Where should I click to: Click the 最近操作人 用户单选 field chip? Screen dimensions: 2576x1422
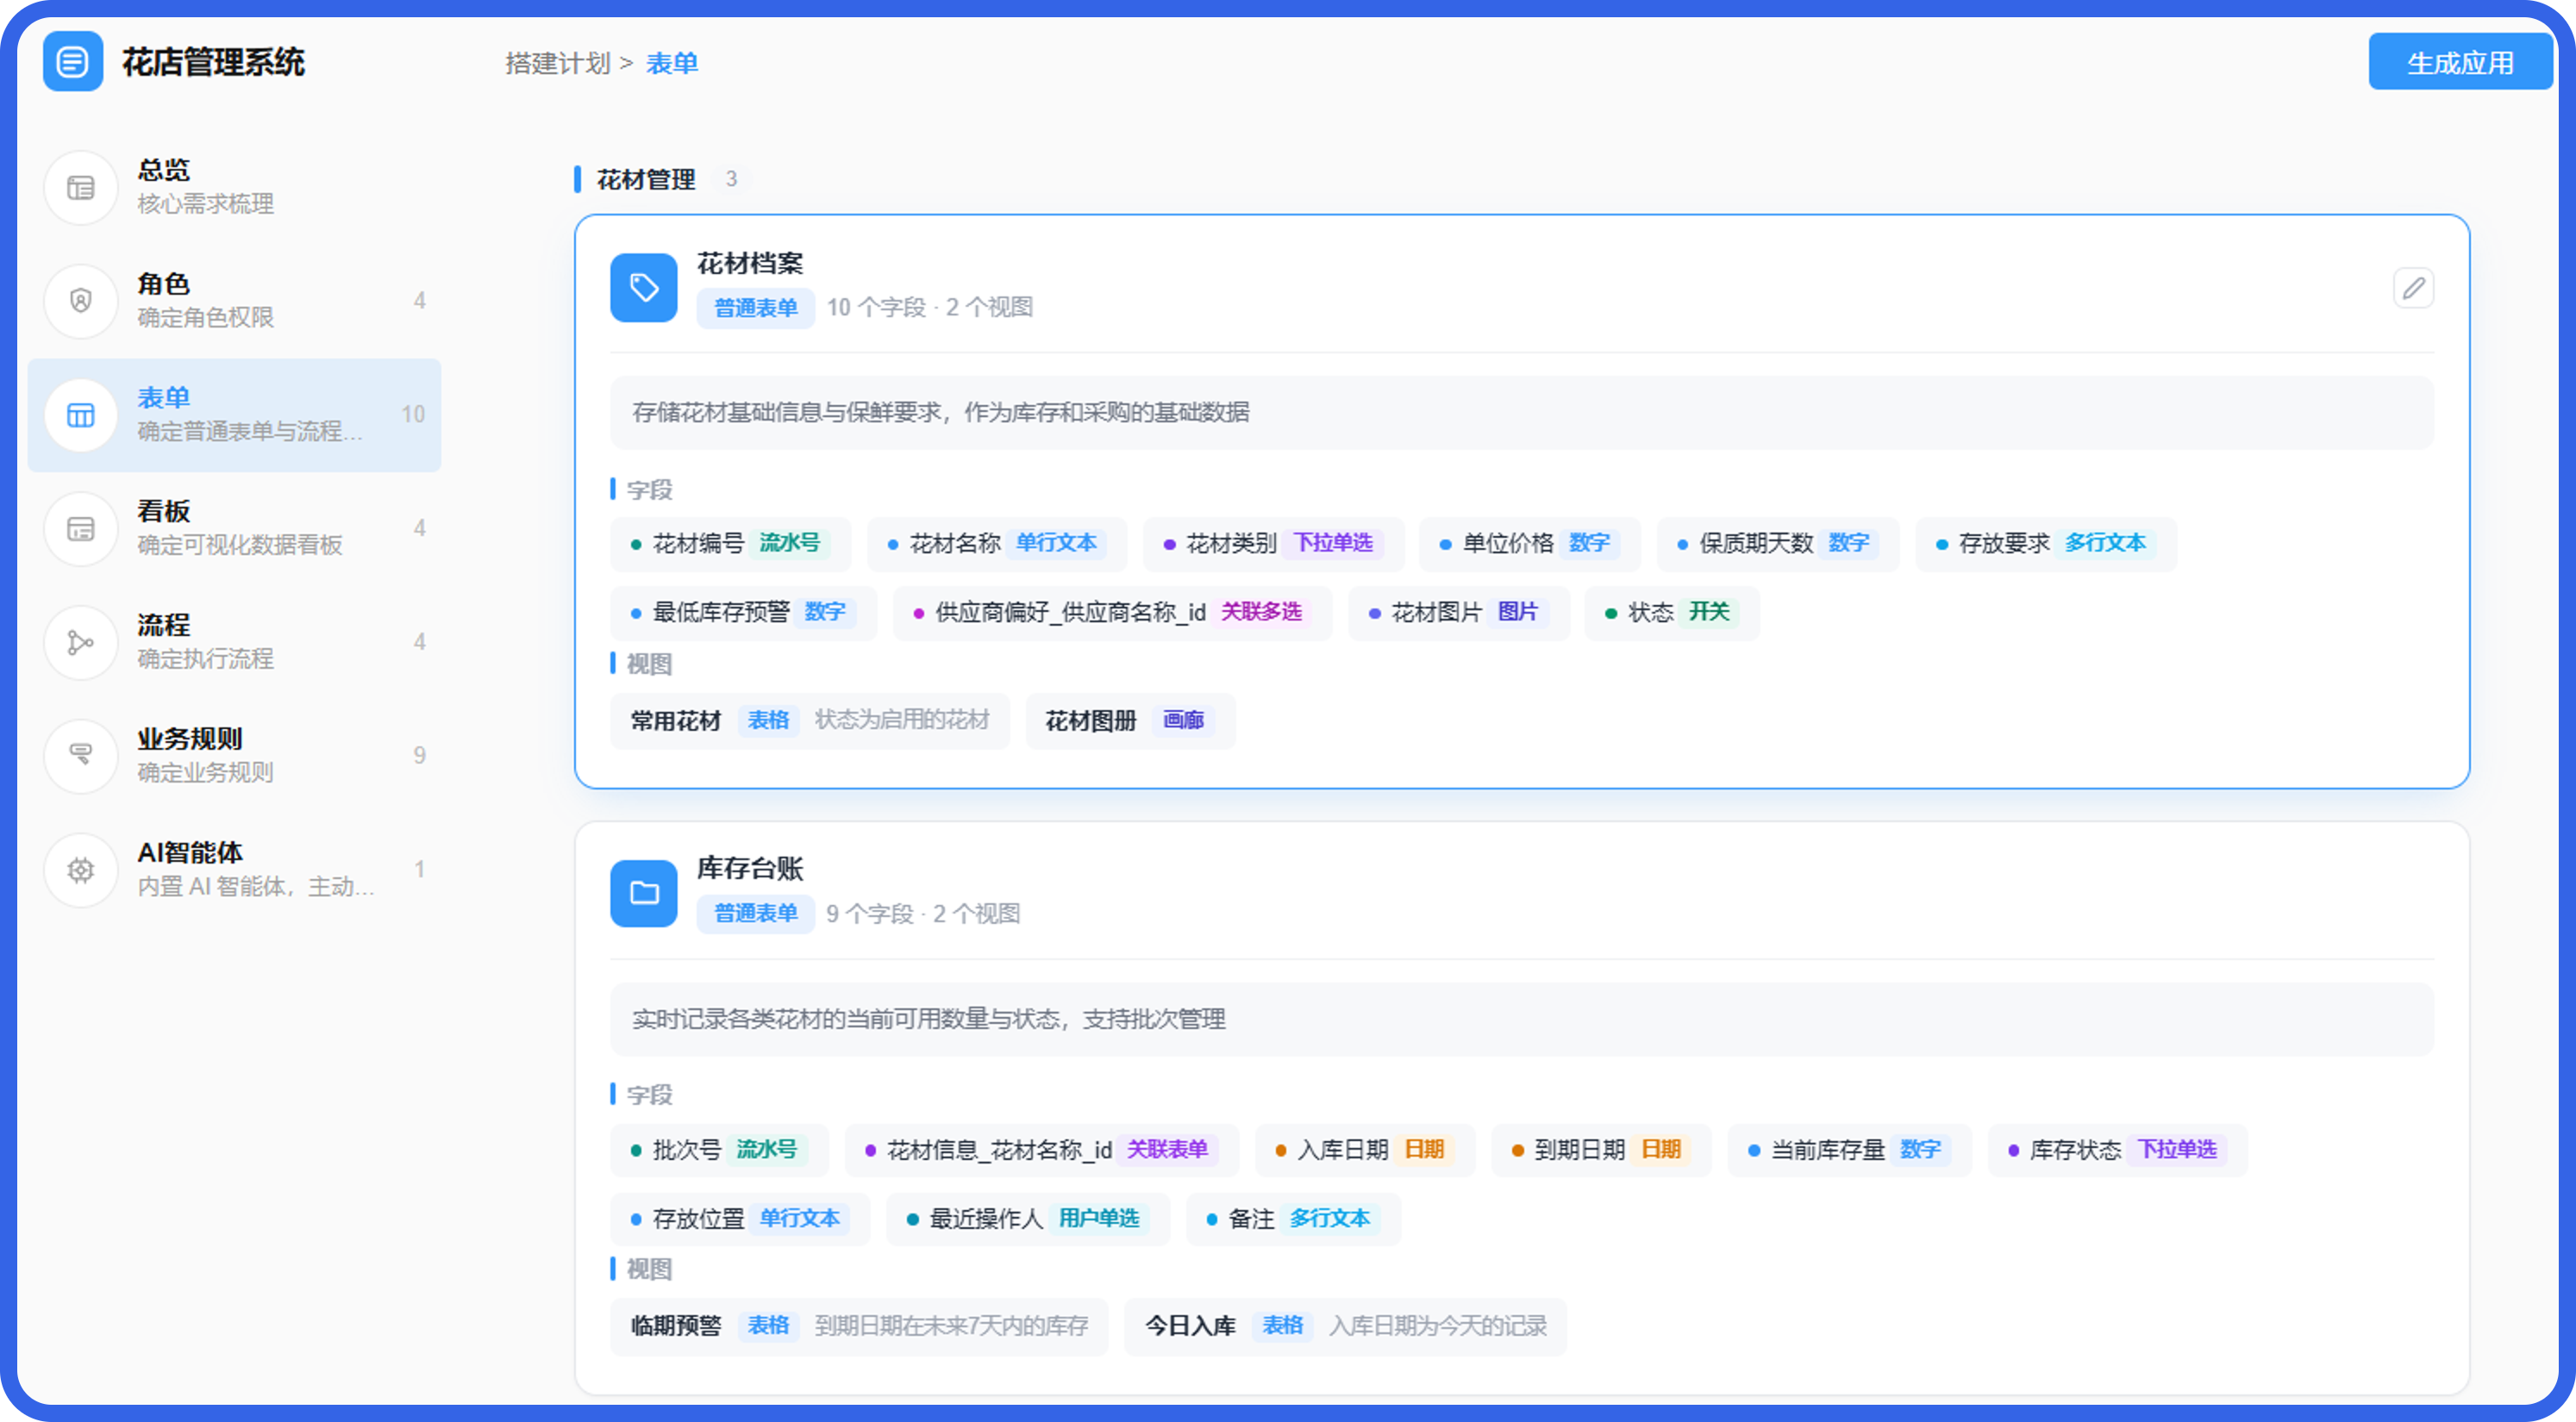click(x=1028, y=1218)
